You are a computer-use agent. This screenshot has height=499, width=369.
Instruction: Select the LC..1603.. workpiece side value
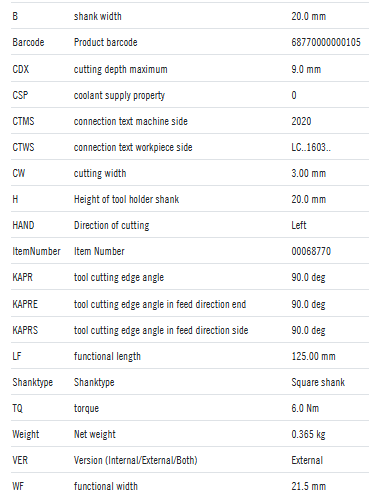(311, 147)
